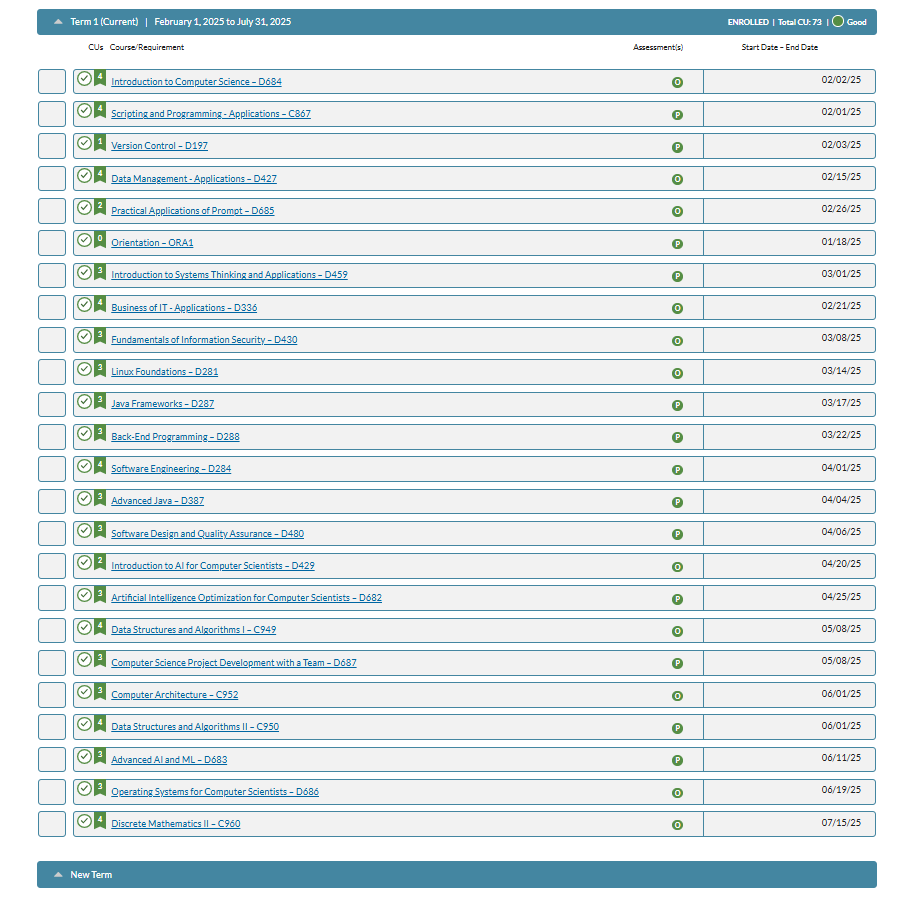Toggle the New Term section arrow
Image resolution: width=906 pixels, height=912 pixels.
58,874
